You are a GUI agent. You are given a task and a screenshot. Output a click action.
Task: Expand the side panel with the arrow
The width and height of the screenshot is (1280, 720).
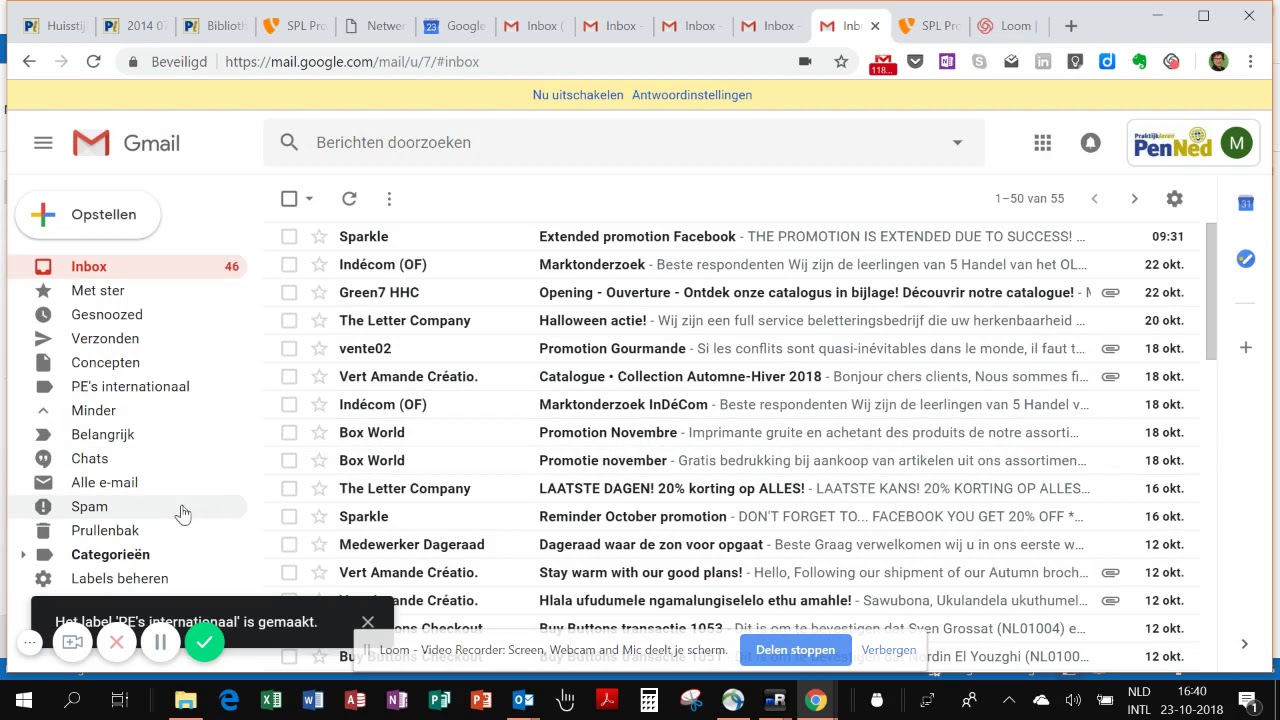click(1244, 644)
